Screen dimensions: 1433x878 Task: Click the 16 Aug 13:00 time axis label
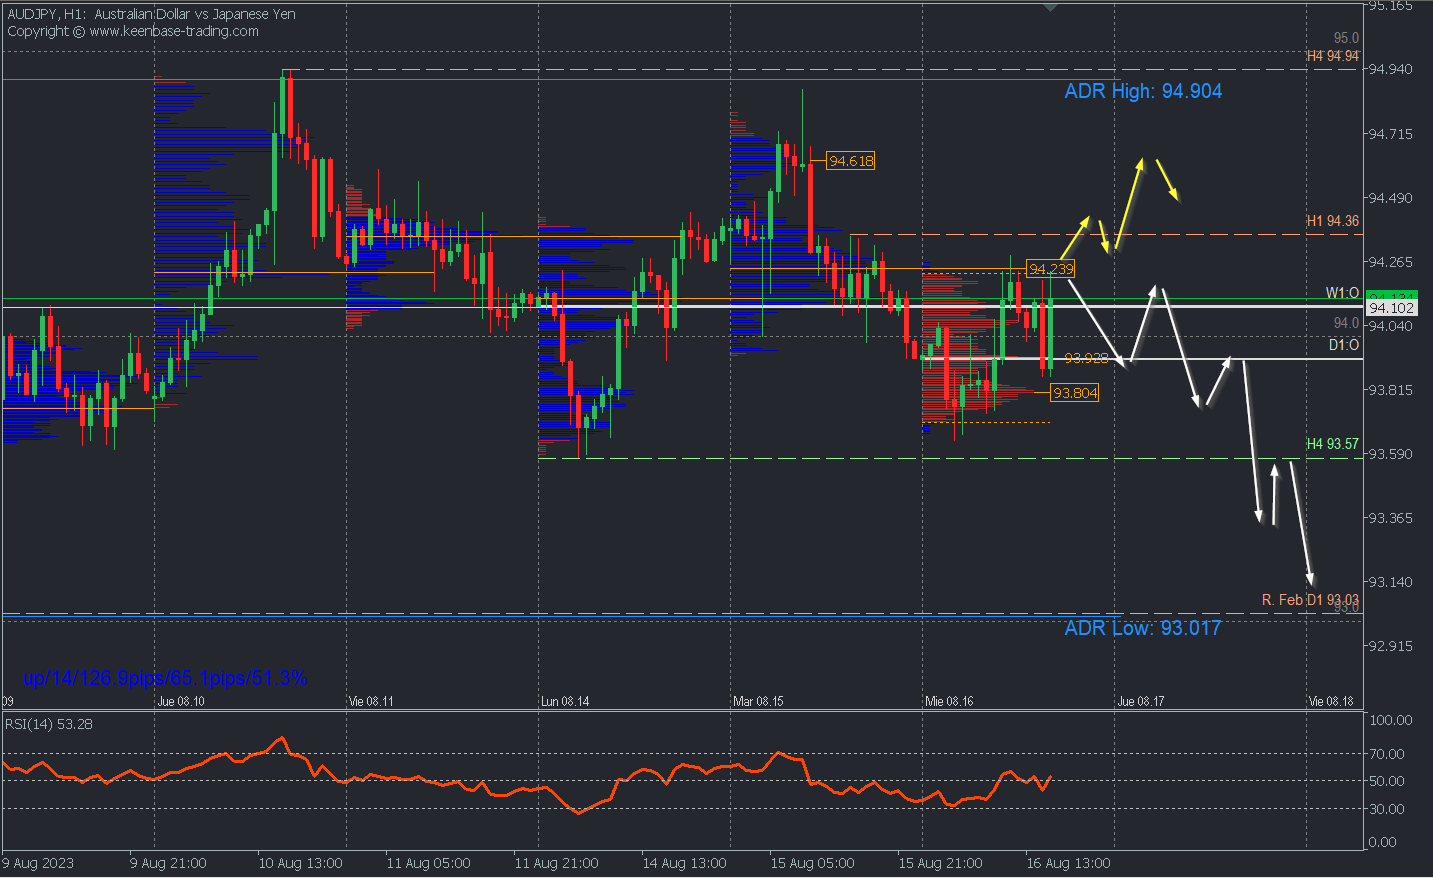tap(1068, 863)
